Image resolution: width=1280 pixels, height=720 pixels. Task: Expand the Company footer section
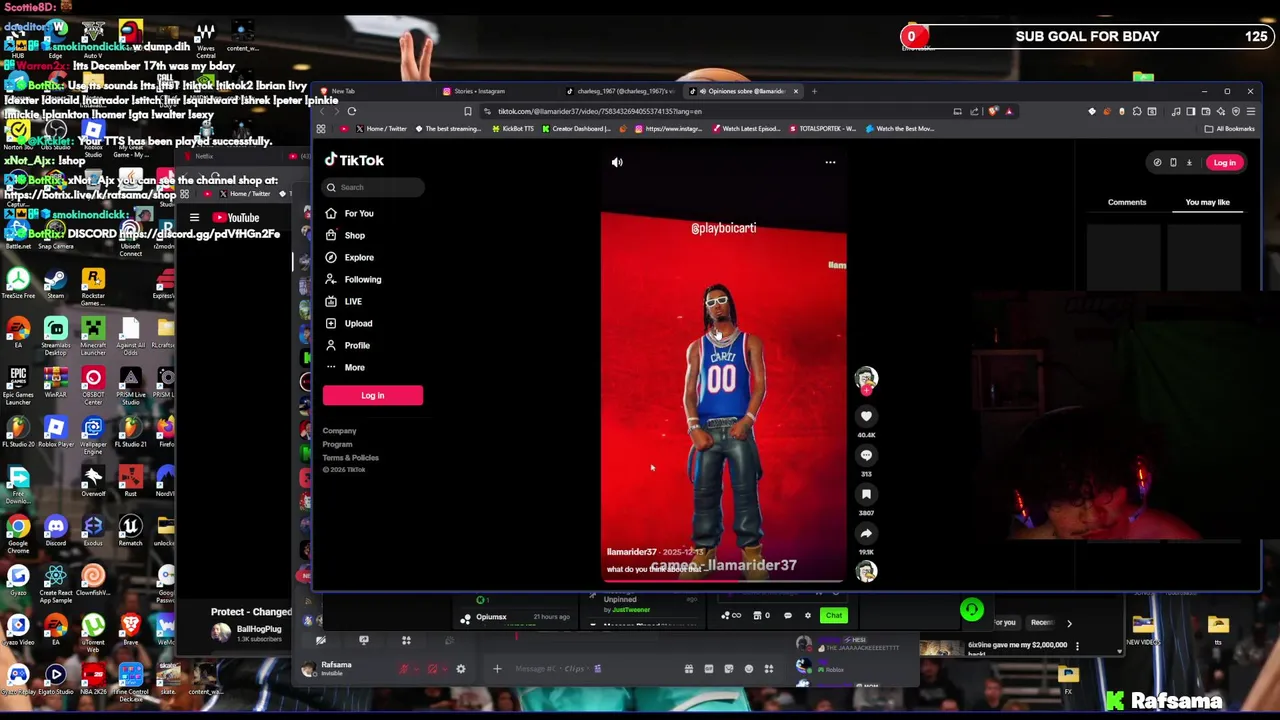(x=339, y=431)
